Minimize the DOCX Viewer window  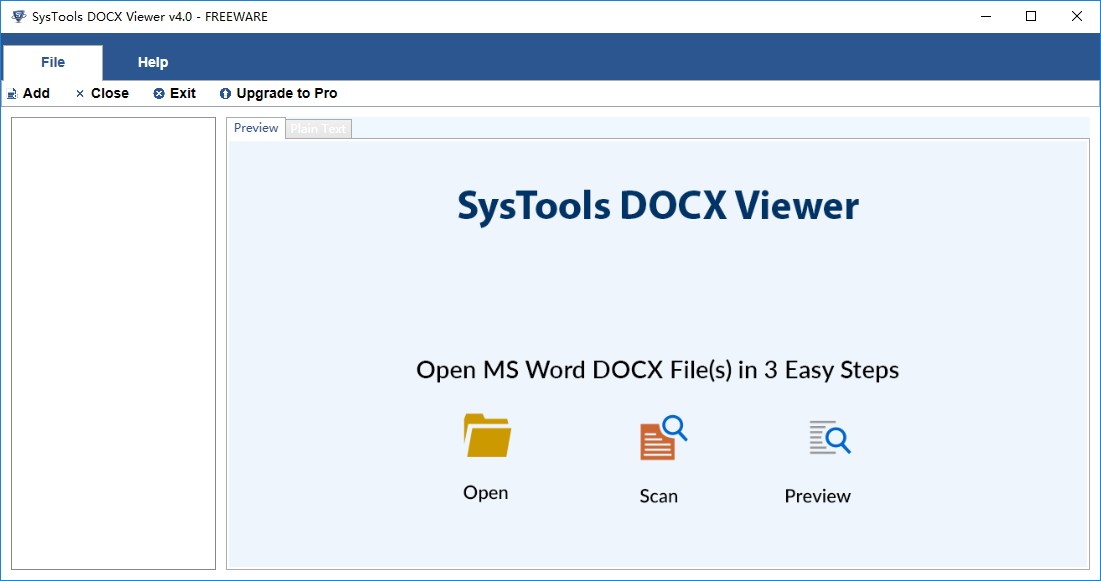pyautogui.click(x=984, y=16)
